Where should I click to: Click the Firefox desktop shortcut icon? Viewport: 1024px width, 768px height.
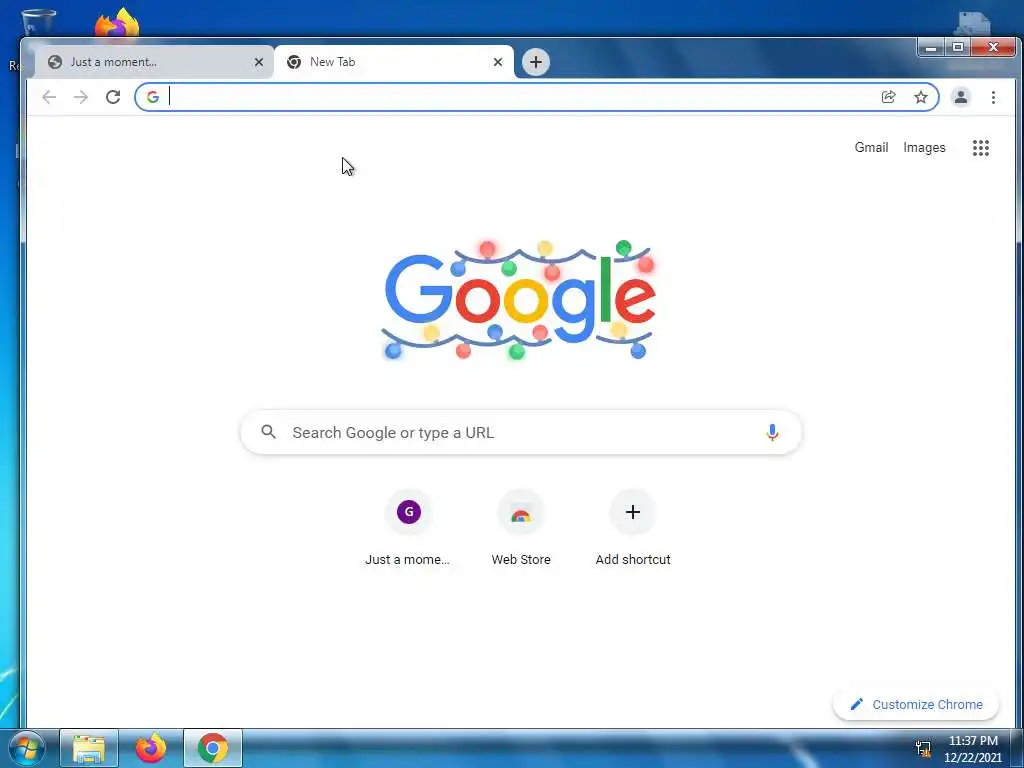point(118,25)
